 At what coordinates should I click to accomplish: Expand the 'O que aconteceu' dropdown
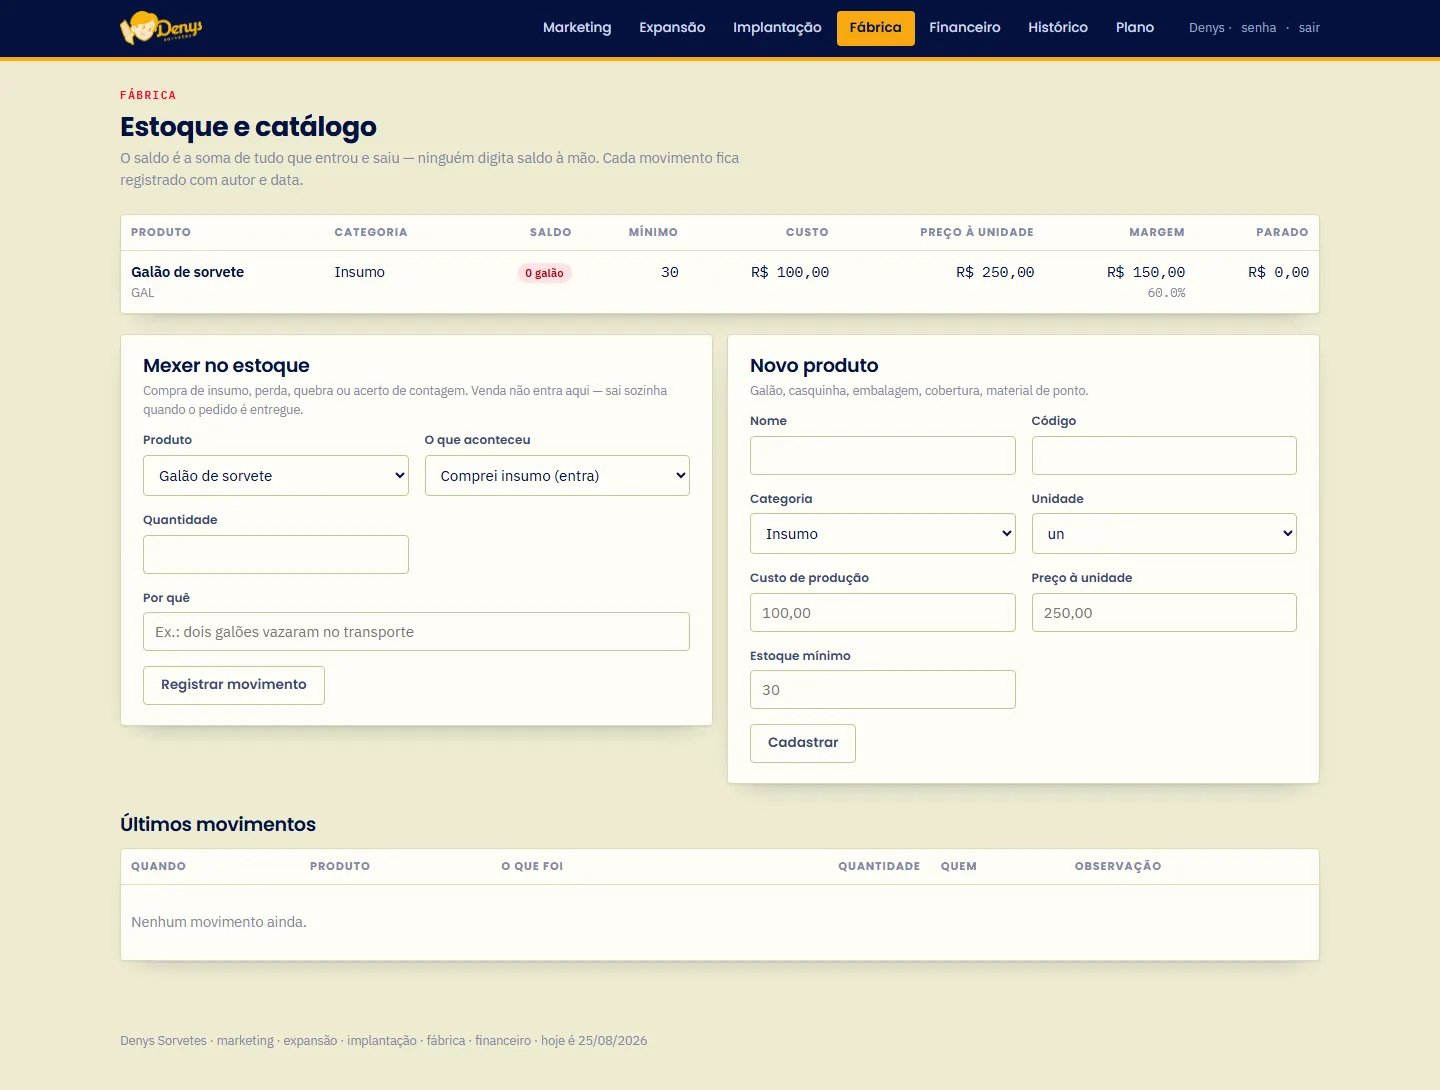[557, 476]
